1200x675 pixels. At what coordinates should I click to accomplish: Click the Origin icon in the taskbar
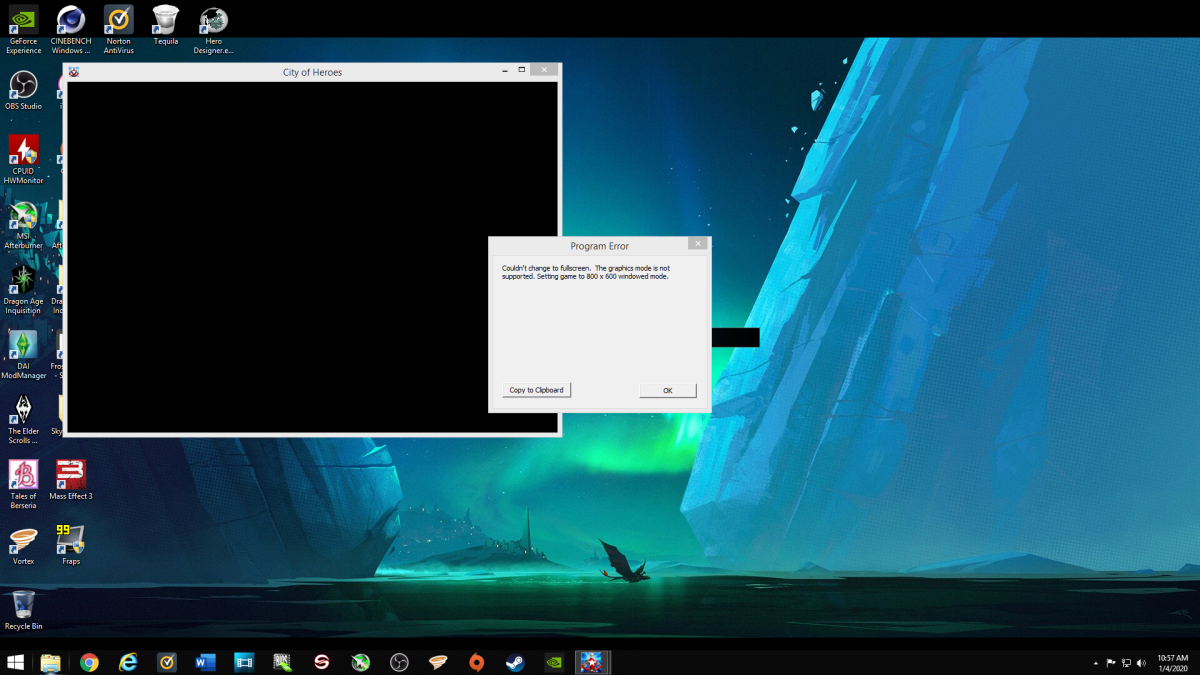(476, 662)
